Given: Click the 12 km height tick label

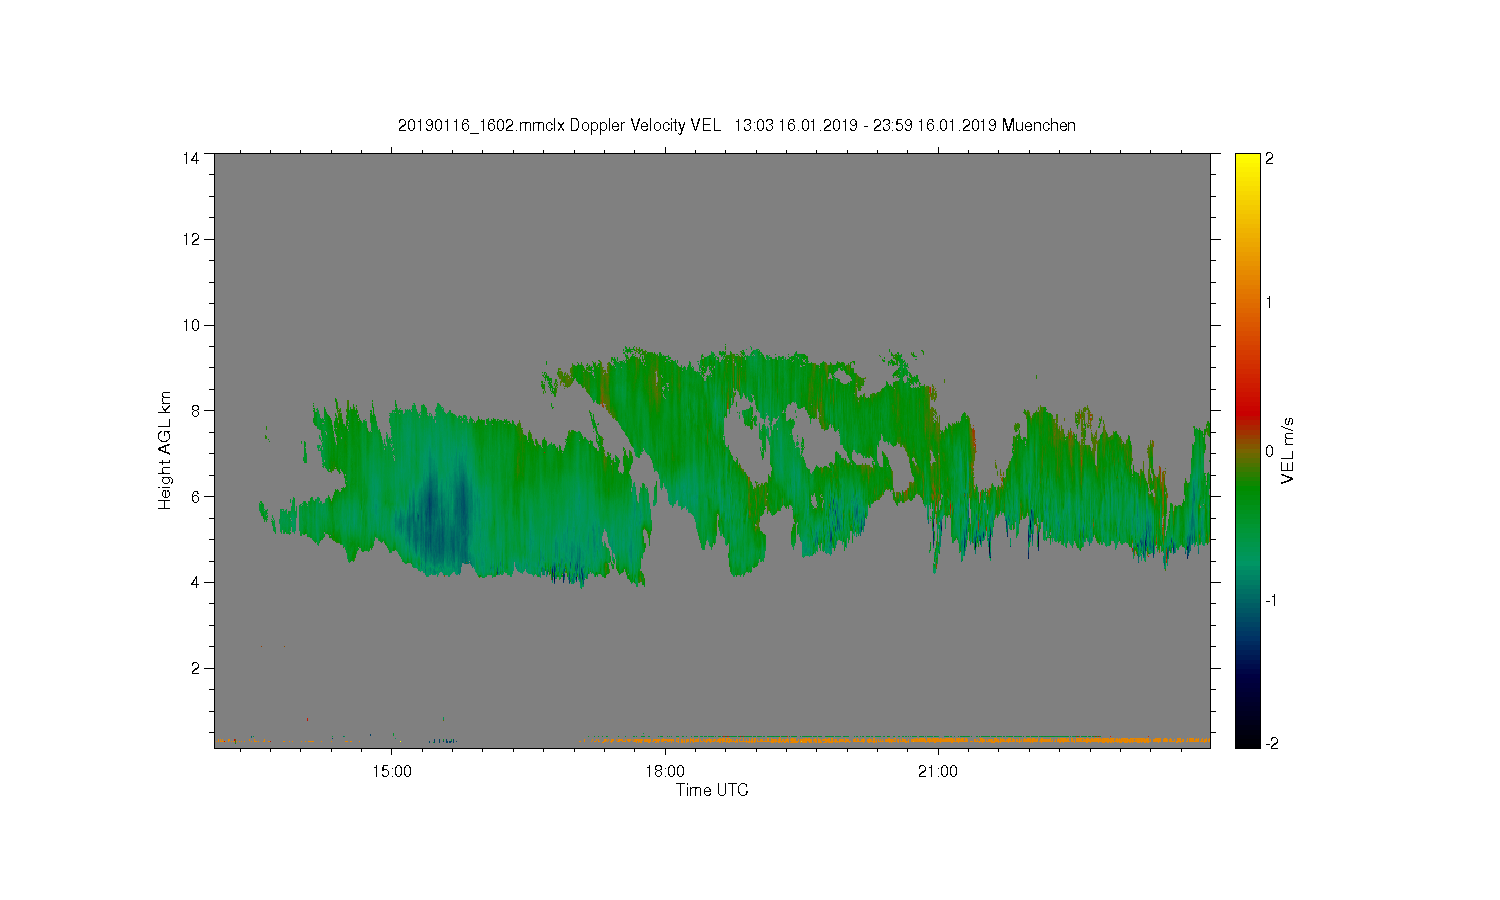Looking at the screenshot, I should point(190,239).
